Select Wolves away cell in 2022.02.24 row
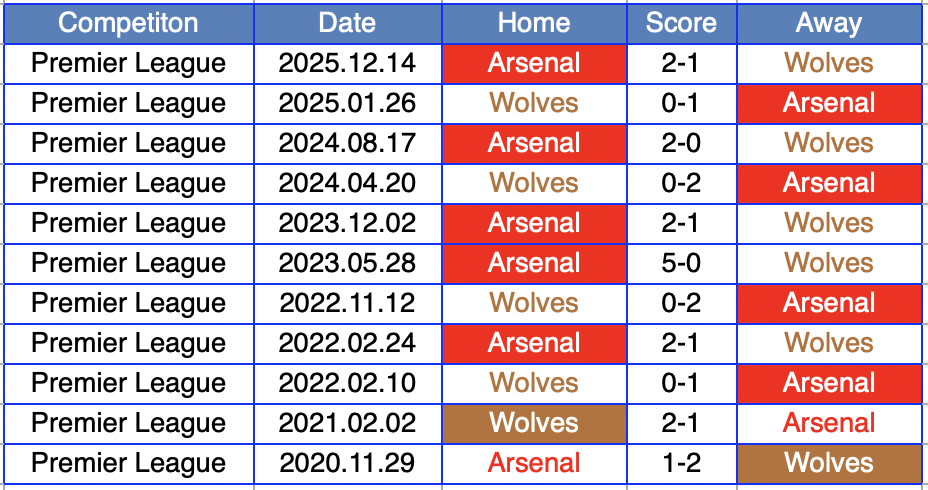Screen dimensions: 928x490 (829, 343)
